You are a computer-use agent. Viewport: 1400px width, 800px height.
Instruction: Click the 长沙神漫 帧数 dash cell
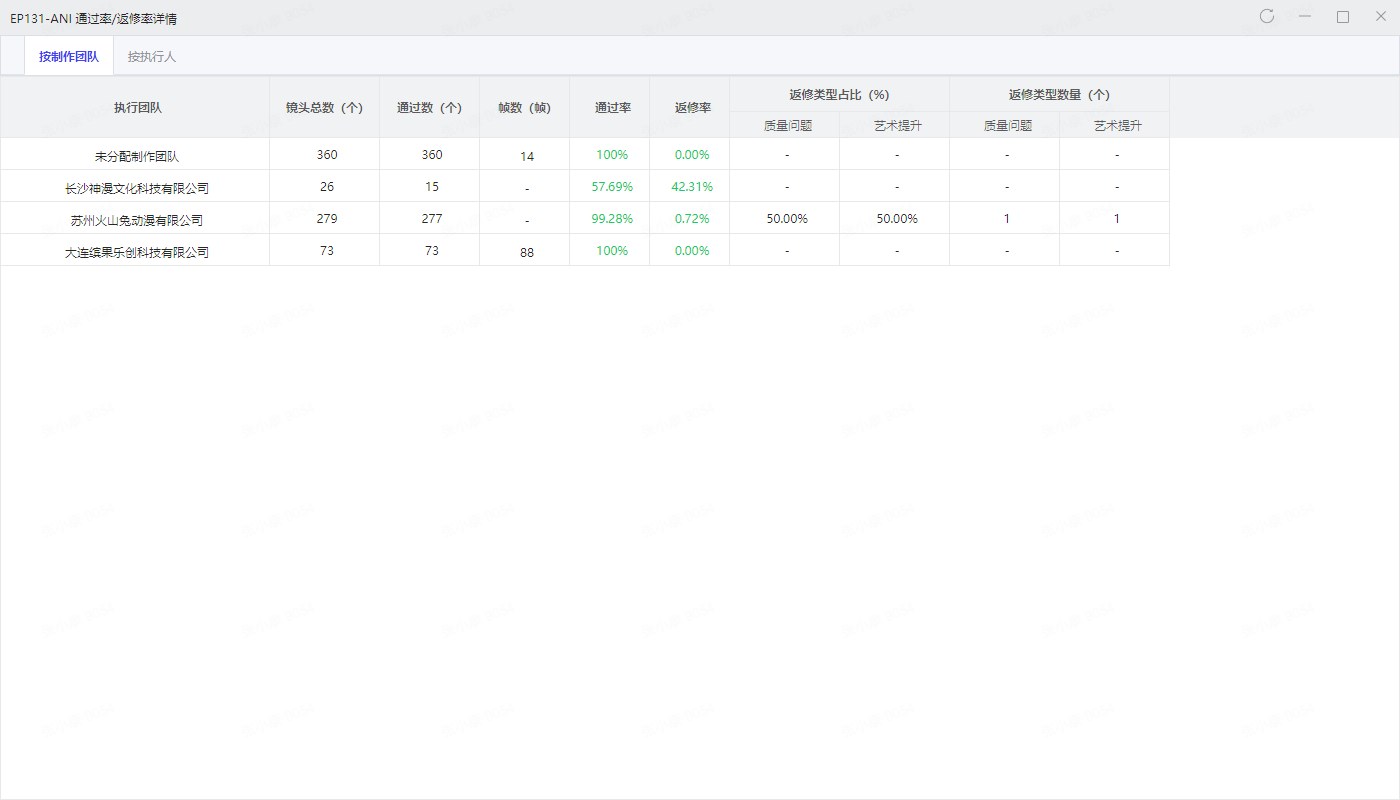click(x=527, y=188)
